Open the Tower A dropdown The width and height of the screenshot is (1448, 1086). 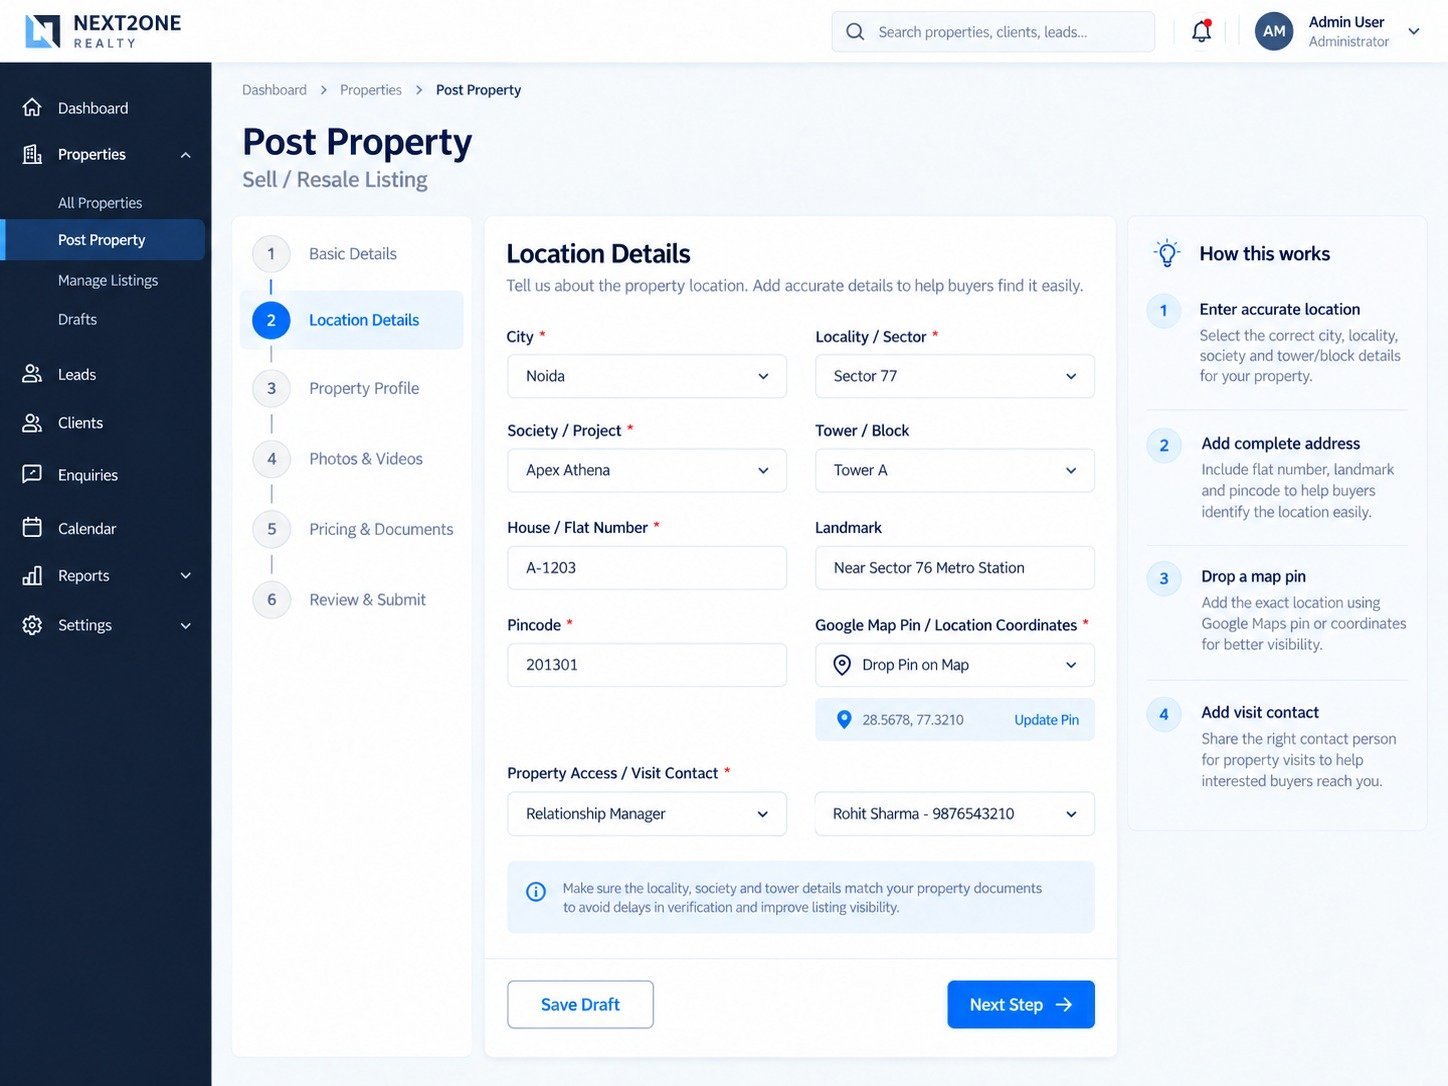pos(955,470)
